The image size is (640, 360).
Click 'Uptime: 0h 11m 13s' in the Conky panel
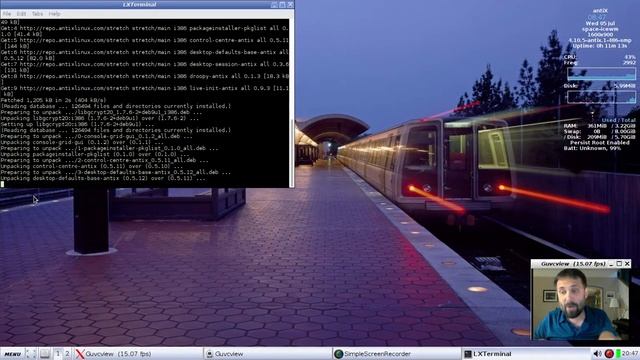coord(600,46)
